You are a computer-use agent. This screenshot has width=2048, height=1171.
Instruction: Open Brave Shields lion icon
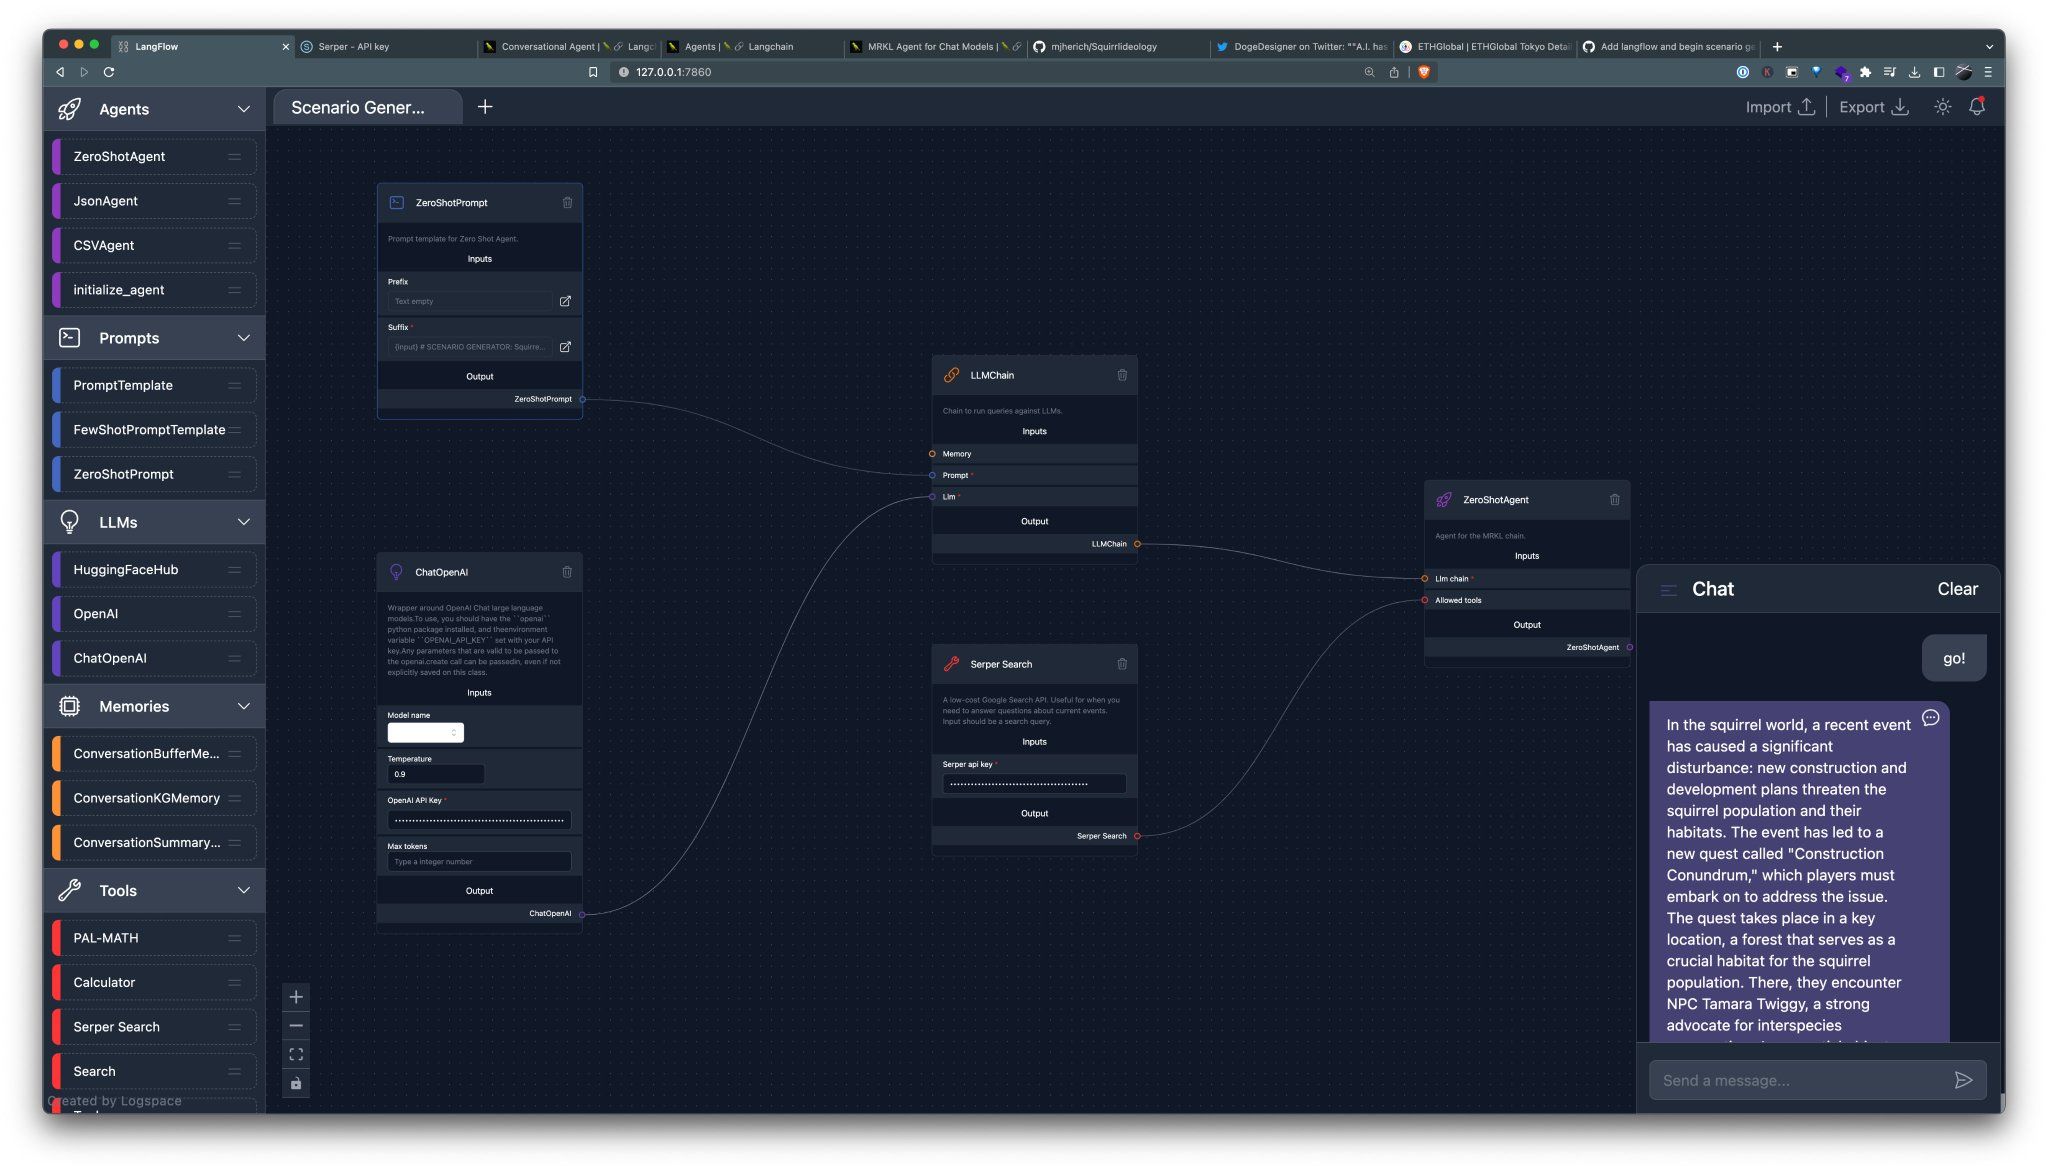pyautogui.click(x=1424, y=72)
